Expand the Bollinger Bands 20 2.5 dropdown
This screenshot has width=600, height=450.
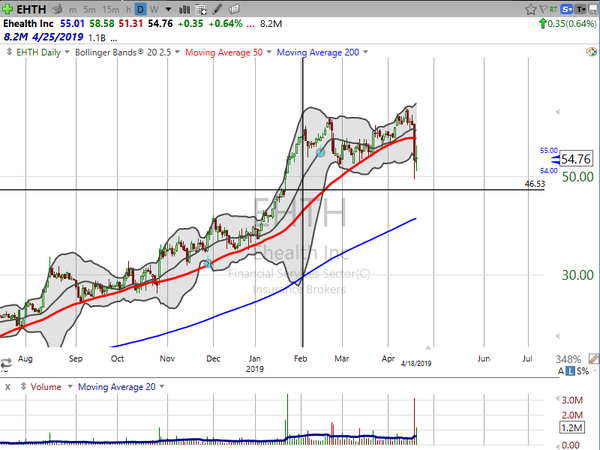coord(177,52)
